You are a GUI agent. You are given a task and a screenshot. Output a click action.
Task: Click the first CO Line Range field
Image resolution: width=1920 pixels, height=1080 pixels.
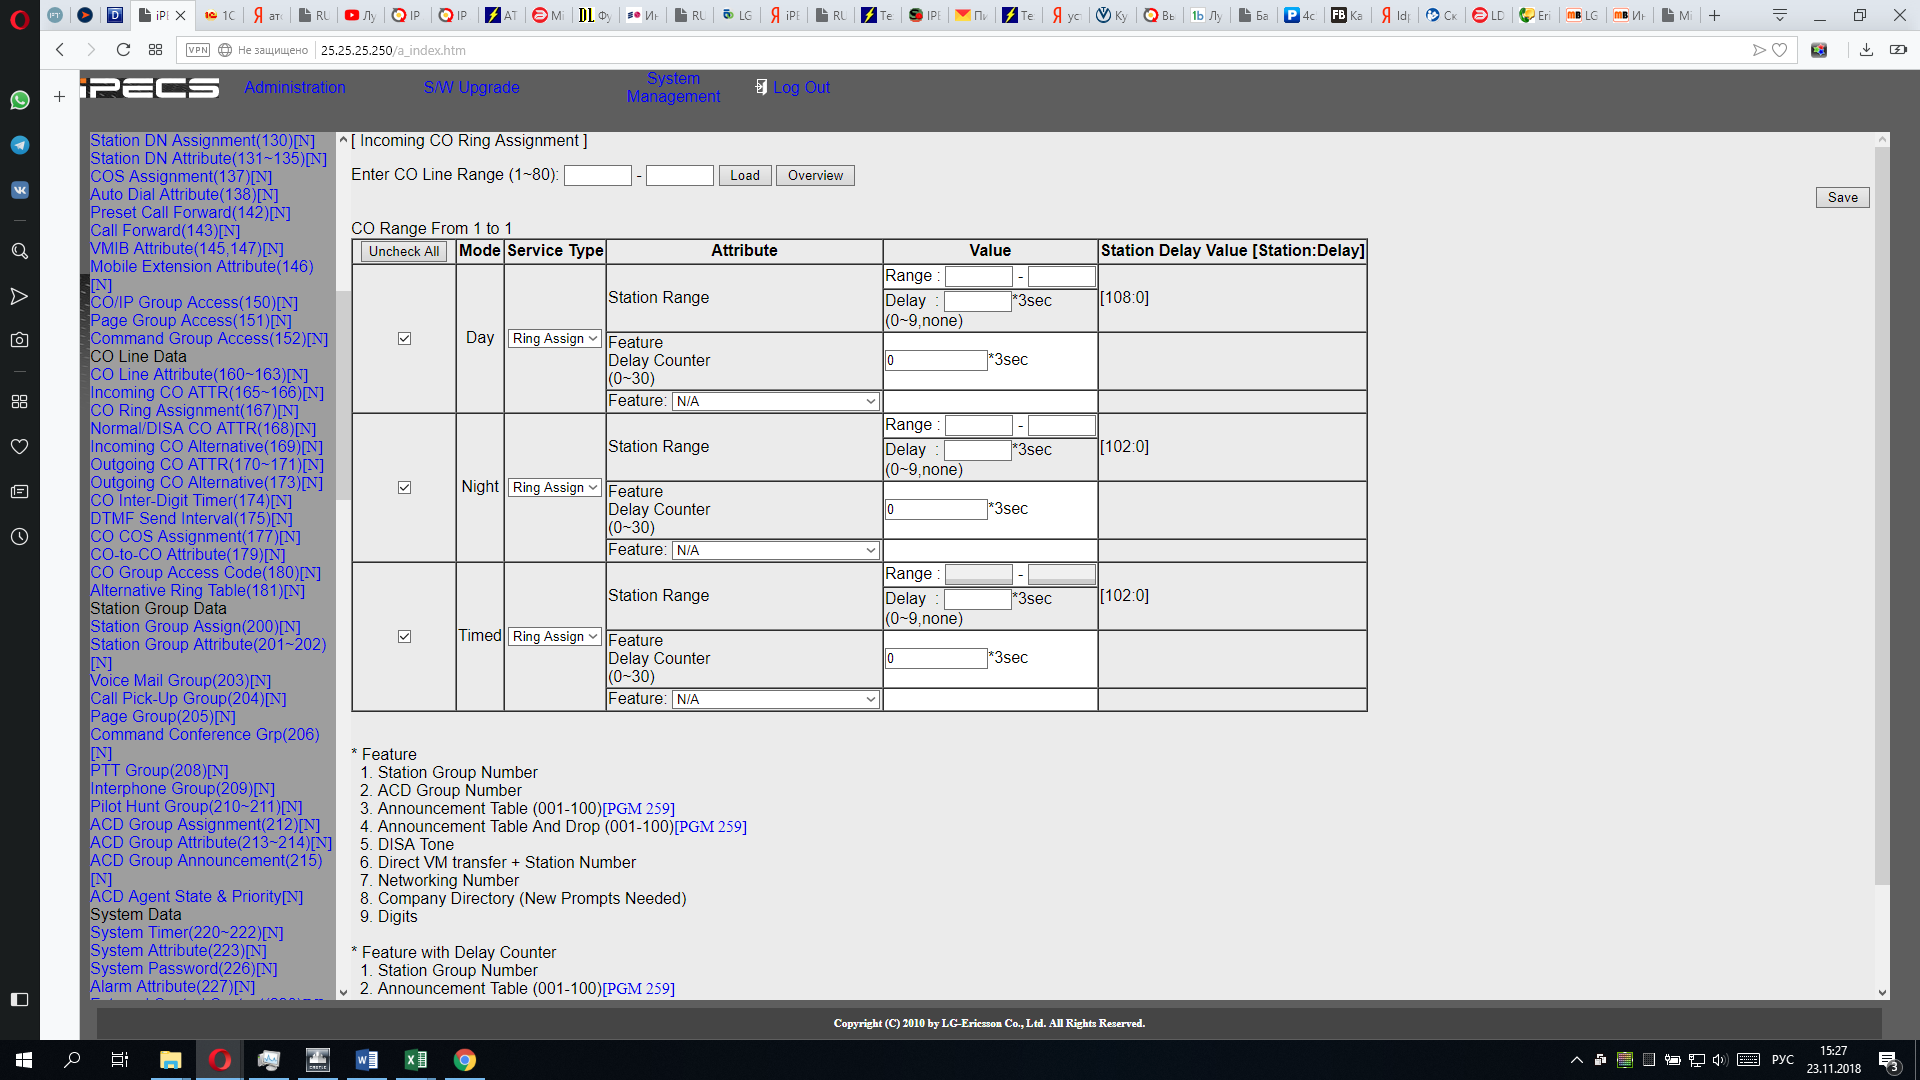click(x=597, y=176)
